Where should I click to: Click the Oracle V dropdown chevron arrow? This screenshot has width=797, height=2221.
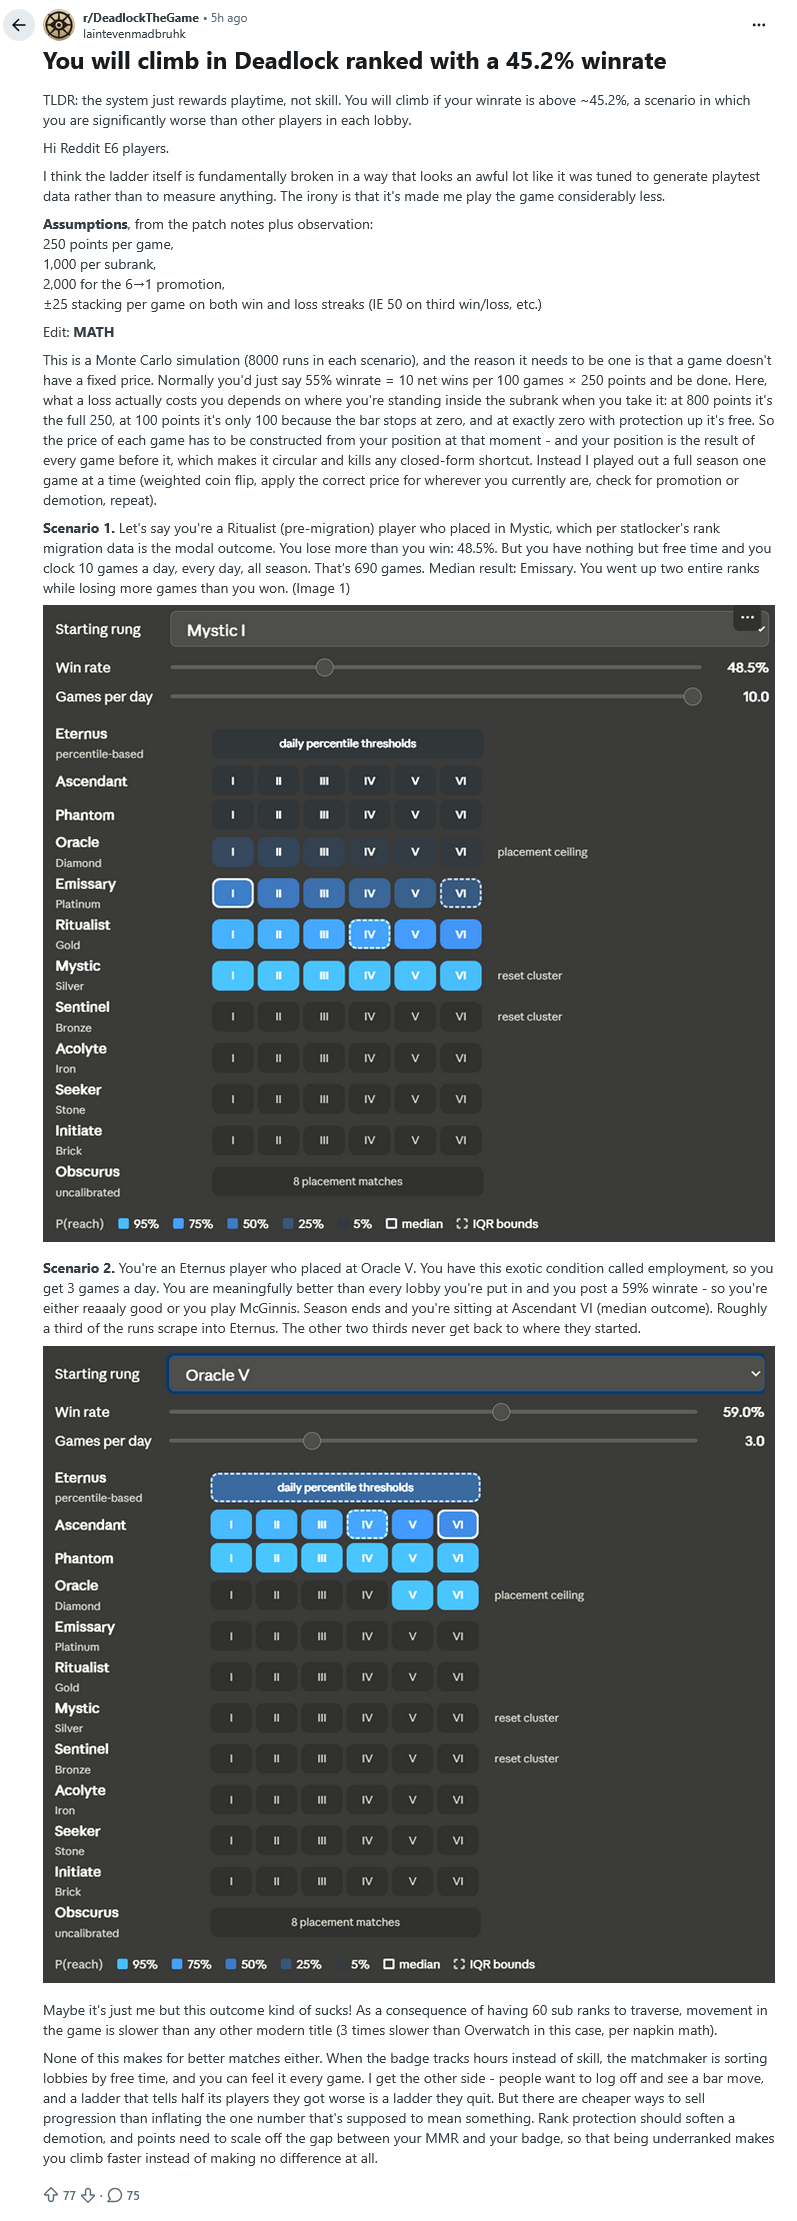tap(755, 1374)
